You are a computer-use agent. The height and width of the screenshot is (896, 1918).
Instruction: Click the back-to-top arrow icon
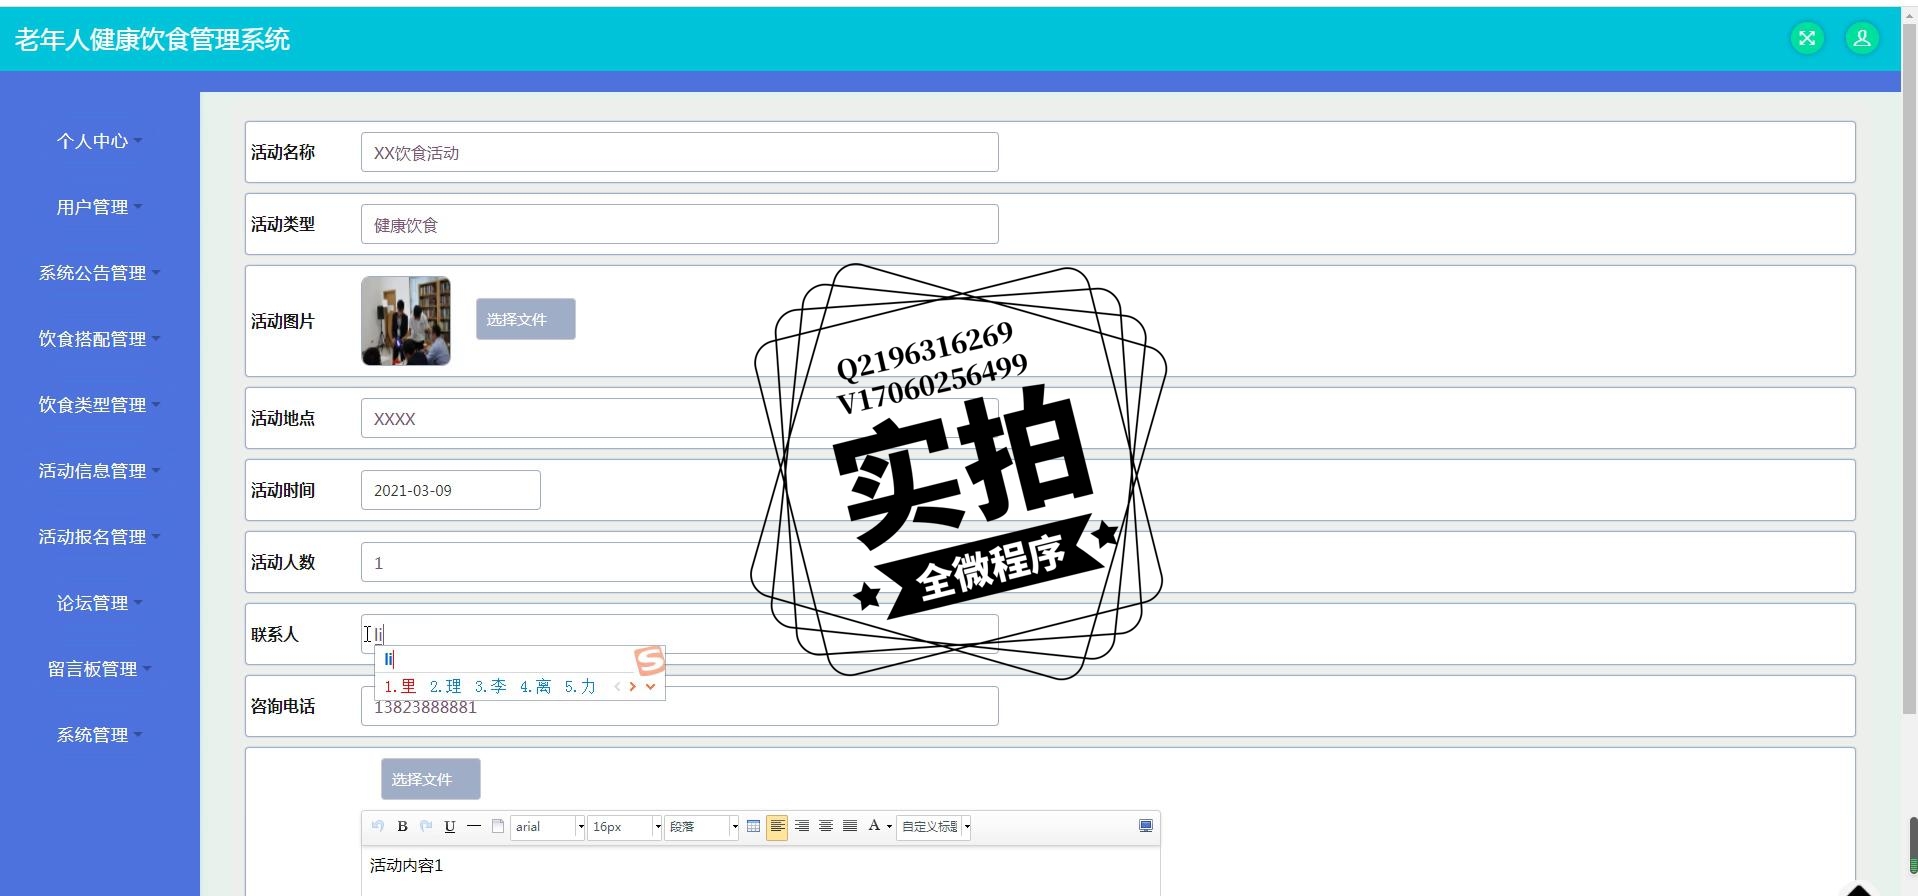1858,889
